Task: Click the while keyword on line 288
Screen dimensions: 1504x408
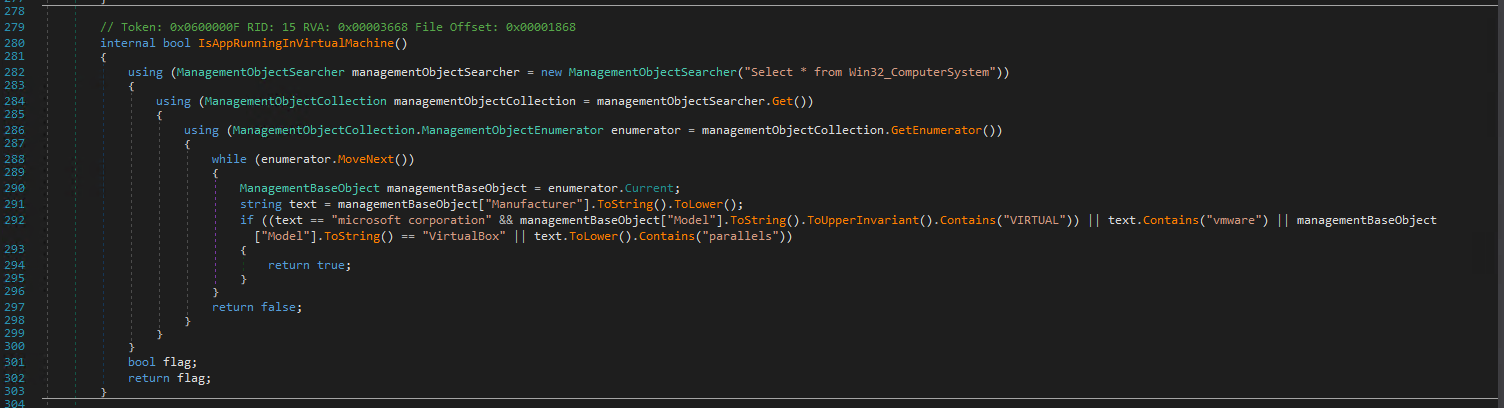Action: point(229,159)
